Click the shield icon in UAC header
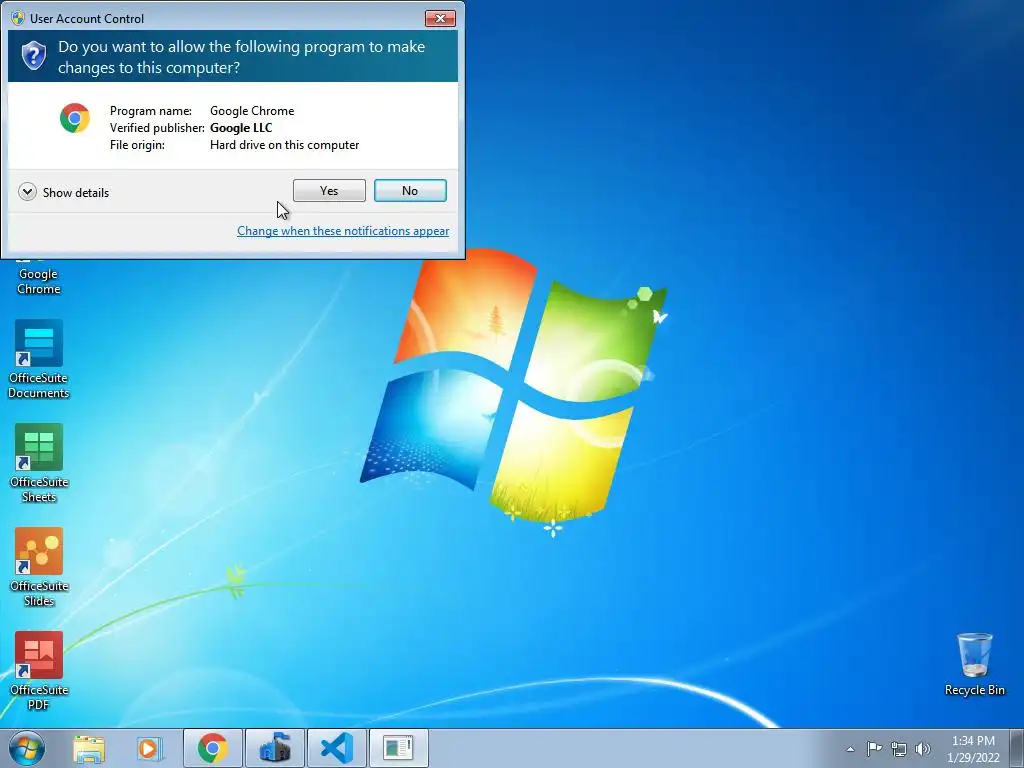This screenshot has width=1024, height=768. [34, 56]
